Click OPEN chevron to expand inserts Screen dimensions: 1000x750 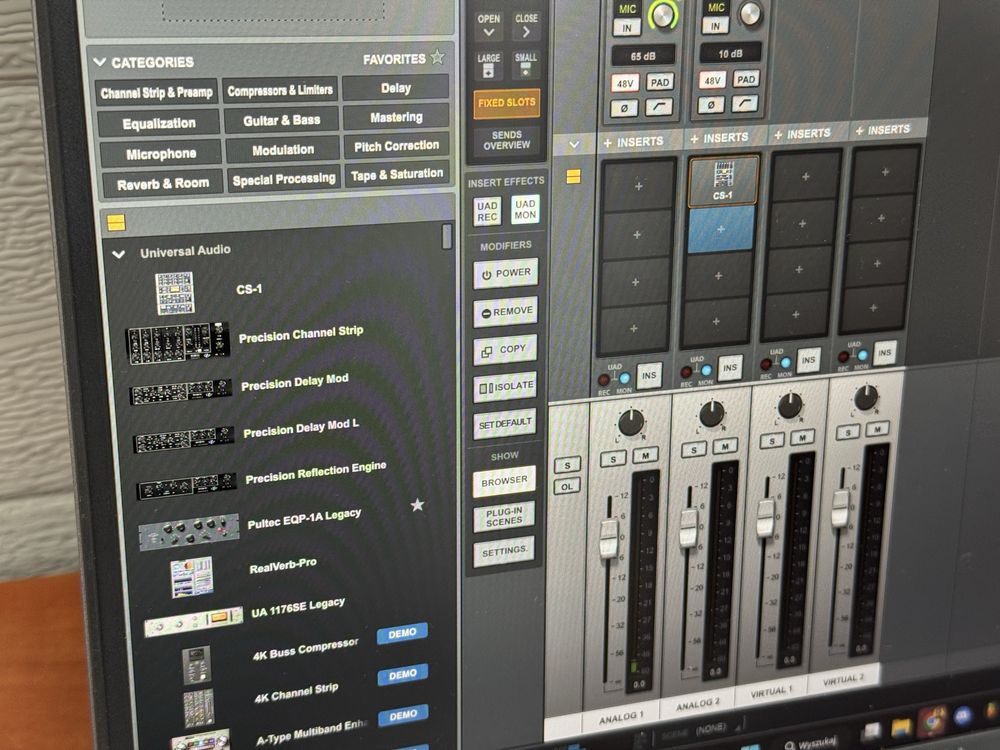[489, 27]
